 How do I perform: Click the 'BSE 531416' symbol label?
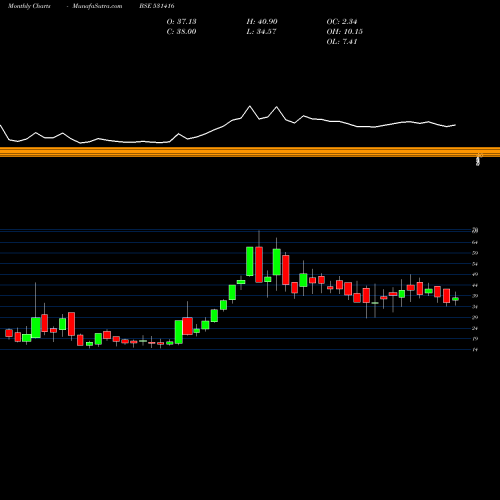[157, 6]
